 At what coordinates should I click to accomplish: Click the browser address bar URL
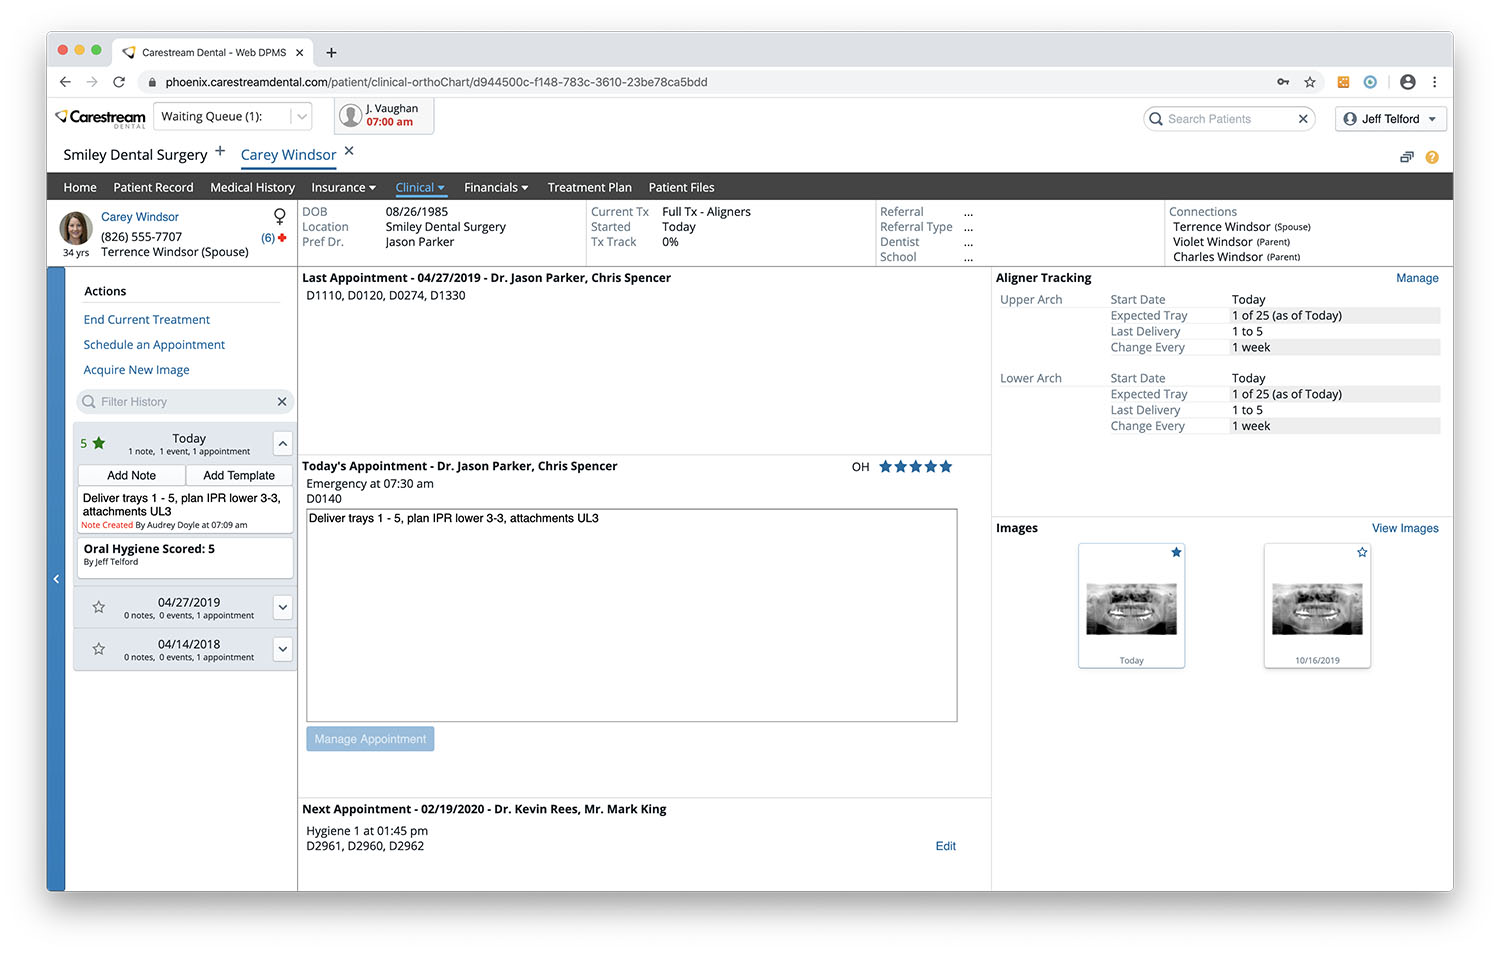(436, 82)
